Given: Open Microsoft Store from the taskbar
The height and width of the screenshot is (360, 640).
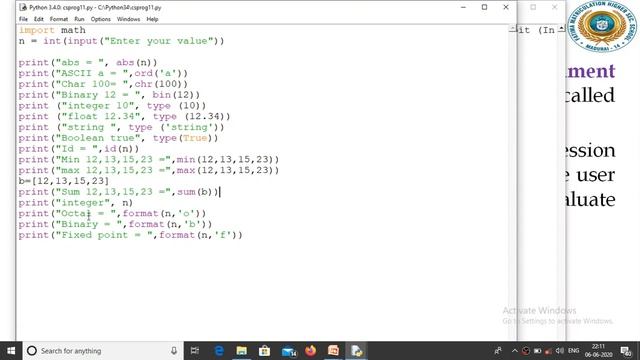Looking at the screenshot, I should (x=264, y=351).
